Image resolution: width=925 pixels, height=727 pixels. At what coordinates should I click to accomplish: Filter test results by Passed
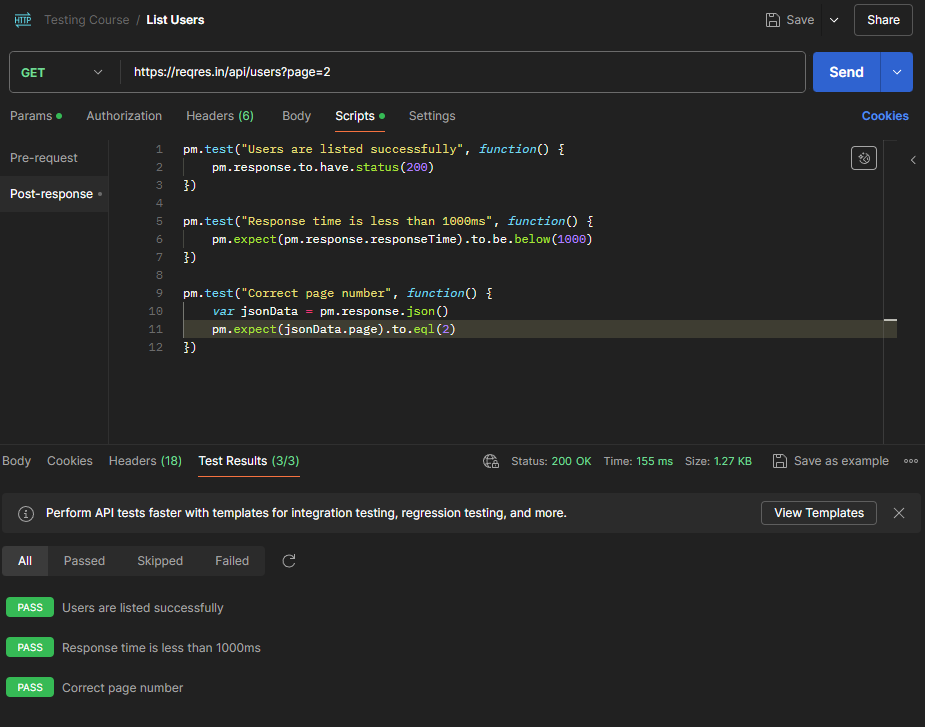(84, 561)
